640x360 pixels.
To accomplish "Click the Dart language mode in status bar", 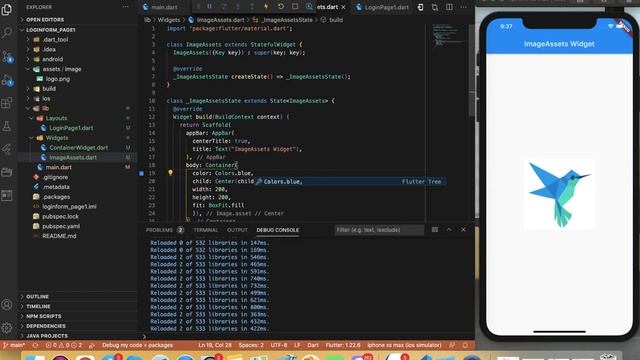I will (313, 345).
